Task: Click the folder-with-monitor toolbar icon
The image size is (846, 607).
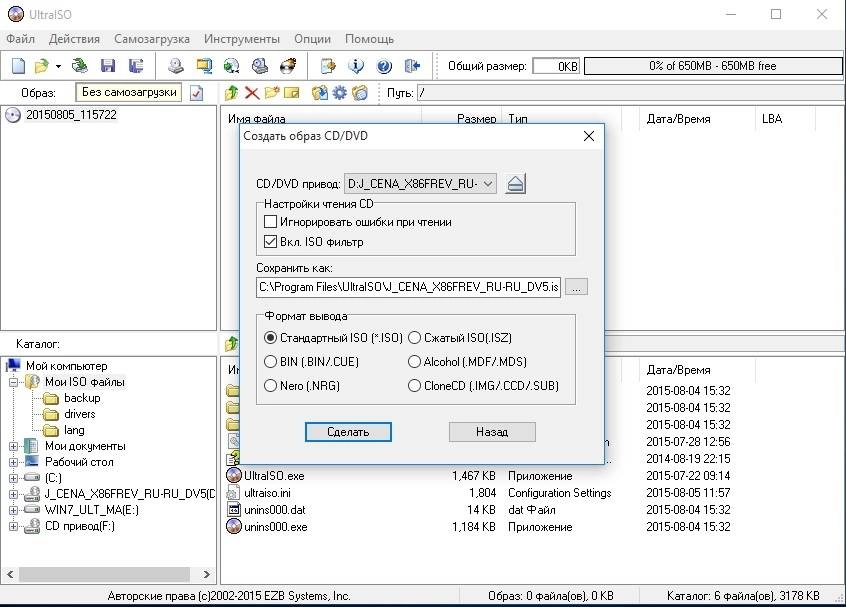Action: tap(204, 66)
